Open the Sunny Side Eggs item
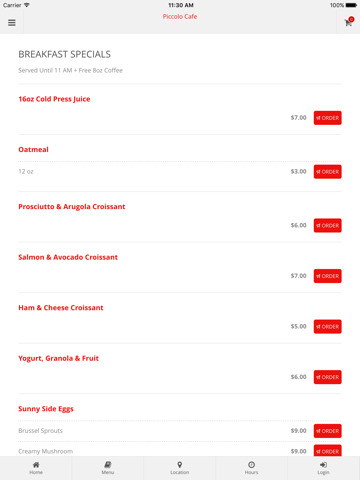This screenshot has width=360, height=480. (x=46, y=409)
